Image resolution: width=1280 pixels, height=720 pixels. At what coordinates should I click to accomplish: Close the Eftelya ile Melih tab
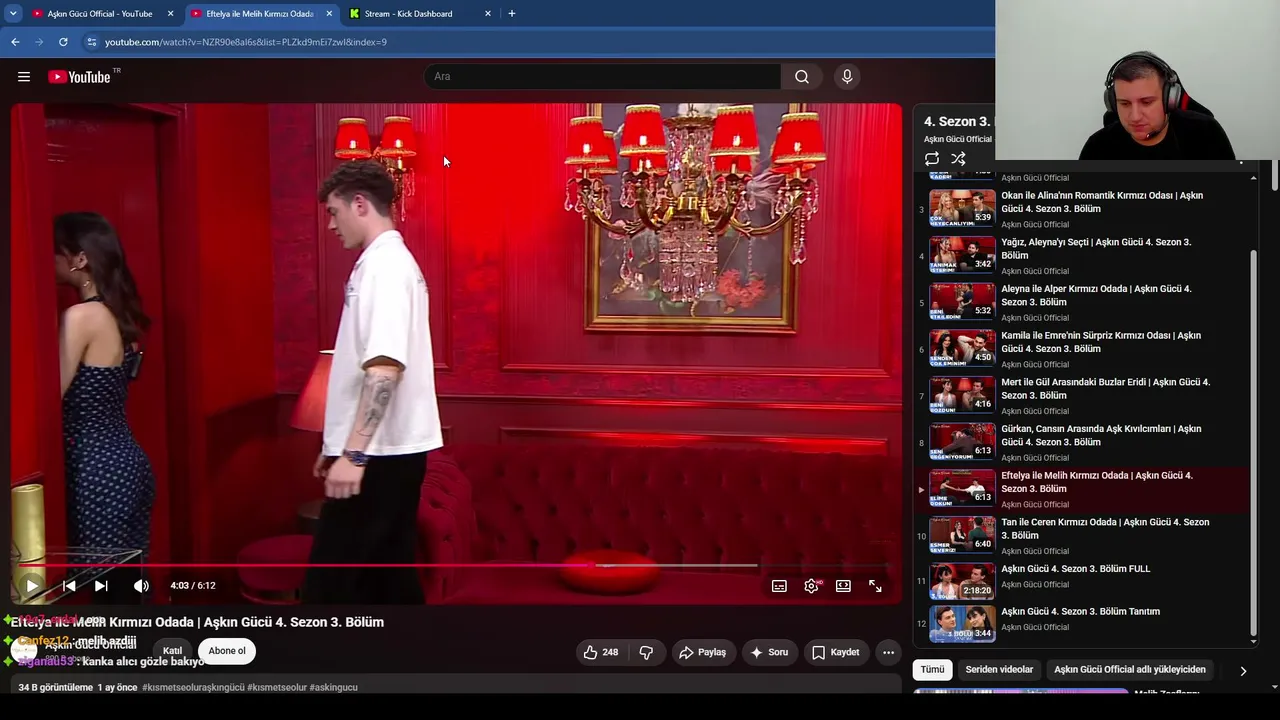tap(329, 14)
